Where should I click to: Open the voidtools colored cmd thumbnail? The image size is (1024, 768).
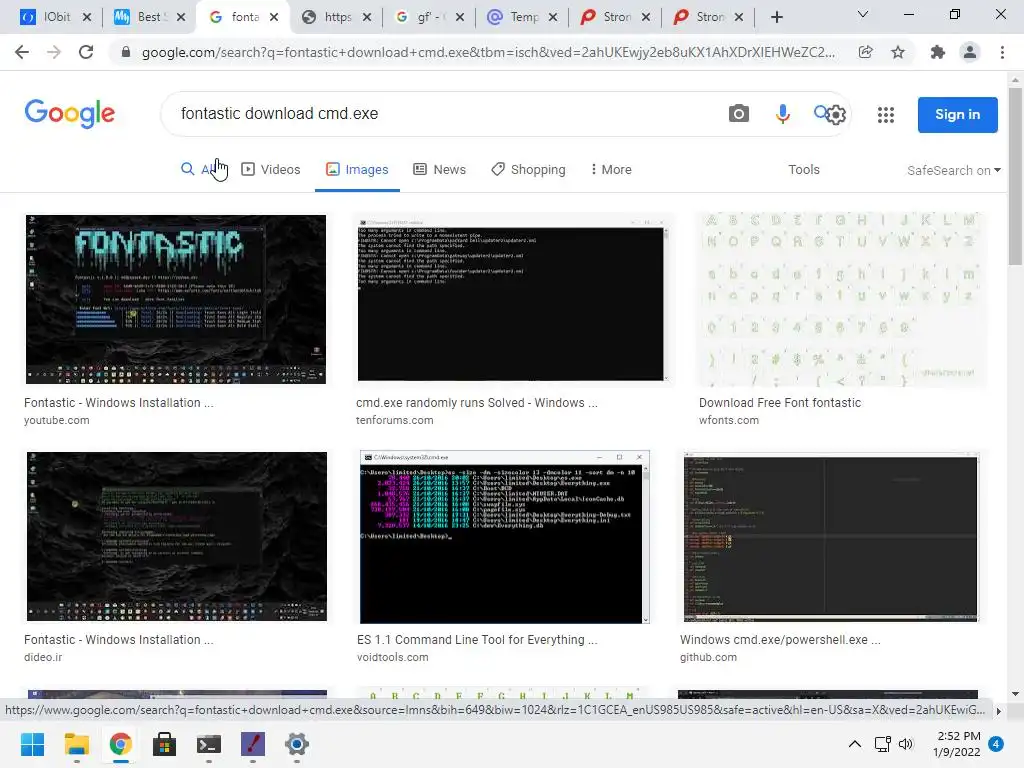coord(504,536)
